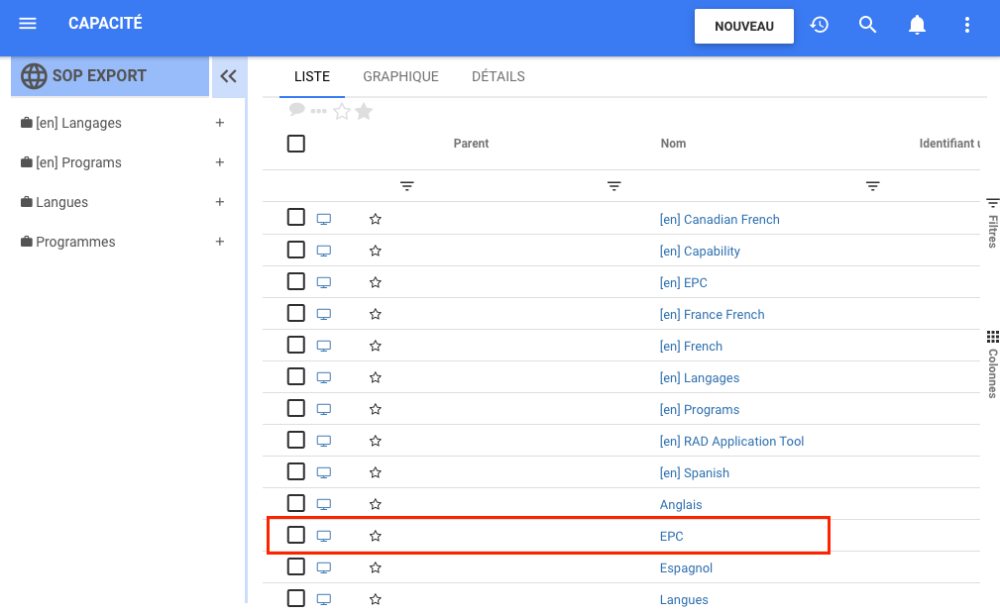The height and width of the screenshot is (614, 1000).
Task: Open the [en] RAD Application Tool link
Action: pos(731,441)
